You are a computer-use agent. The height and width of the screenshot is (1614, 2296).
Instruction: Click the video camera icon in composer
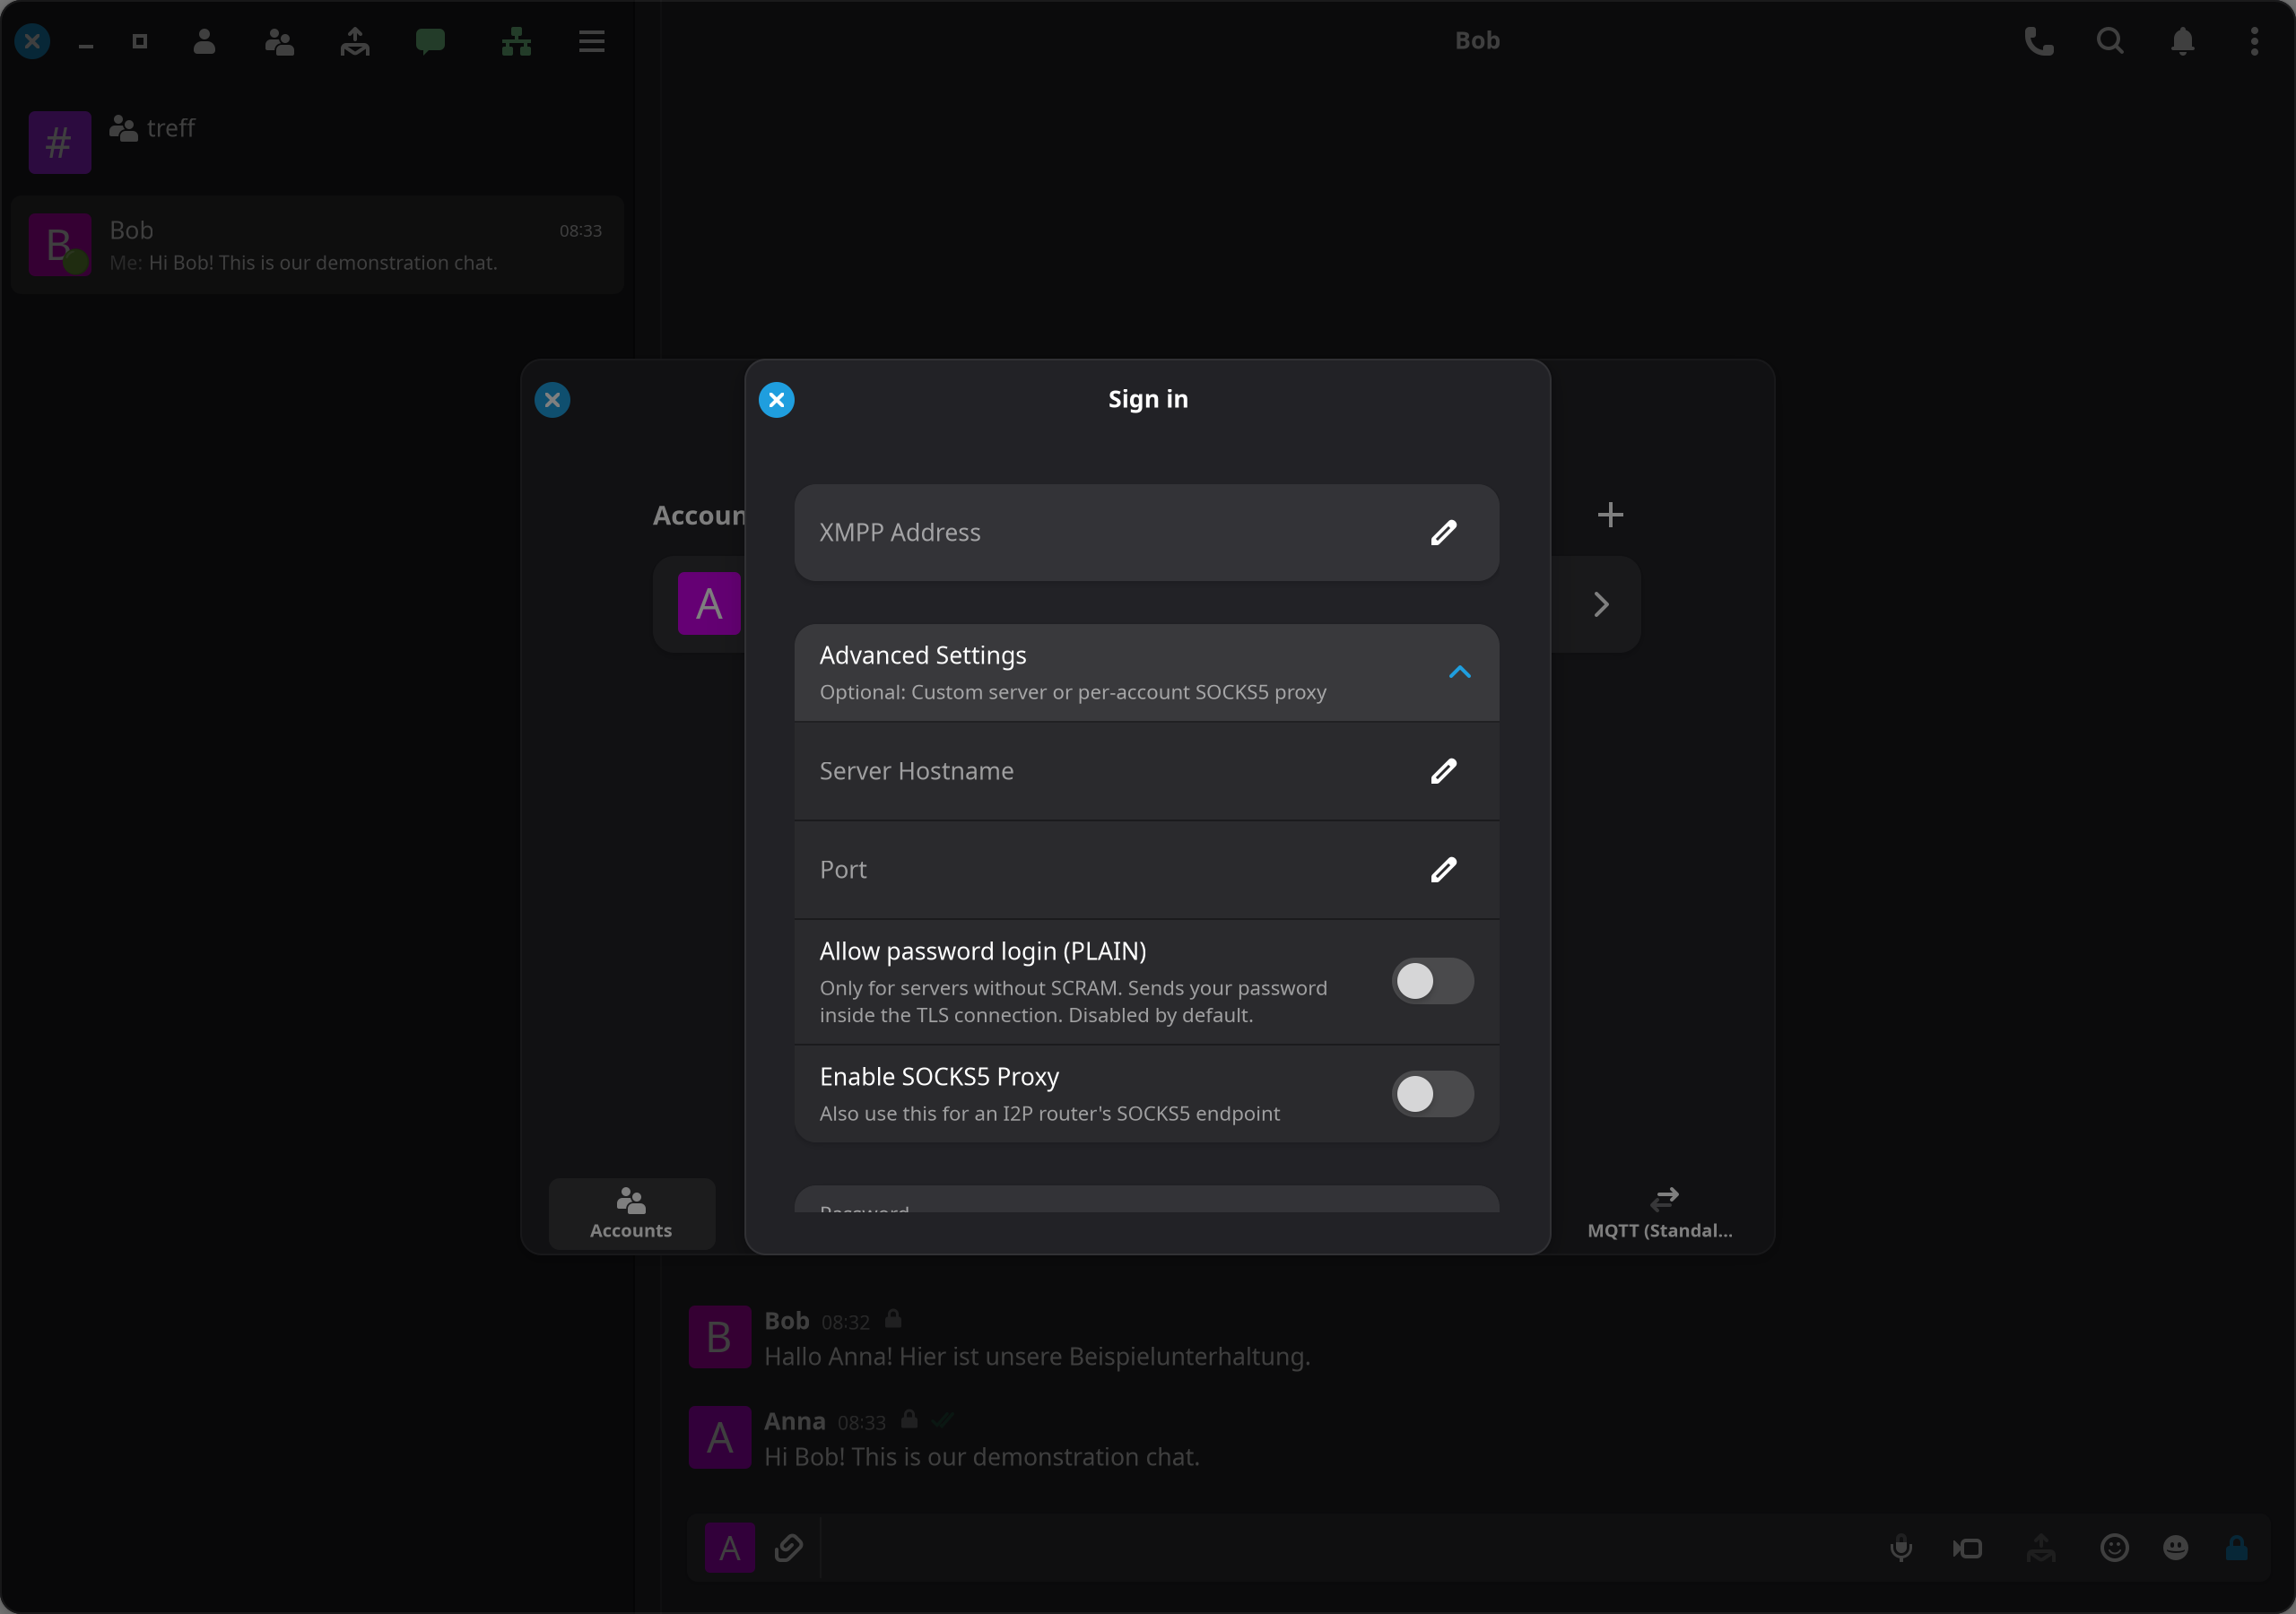(x=1967, y=1548)
